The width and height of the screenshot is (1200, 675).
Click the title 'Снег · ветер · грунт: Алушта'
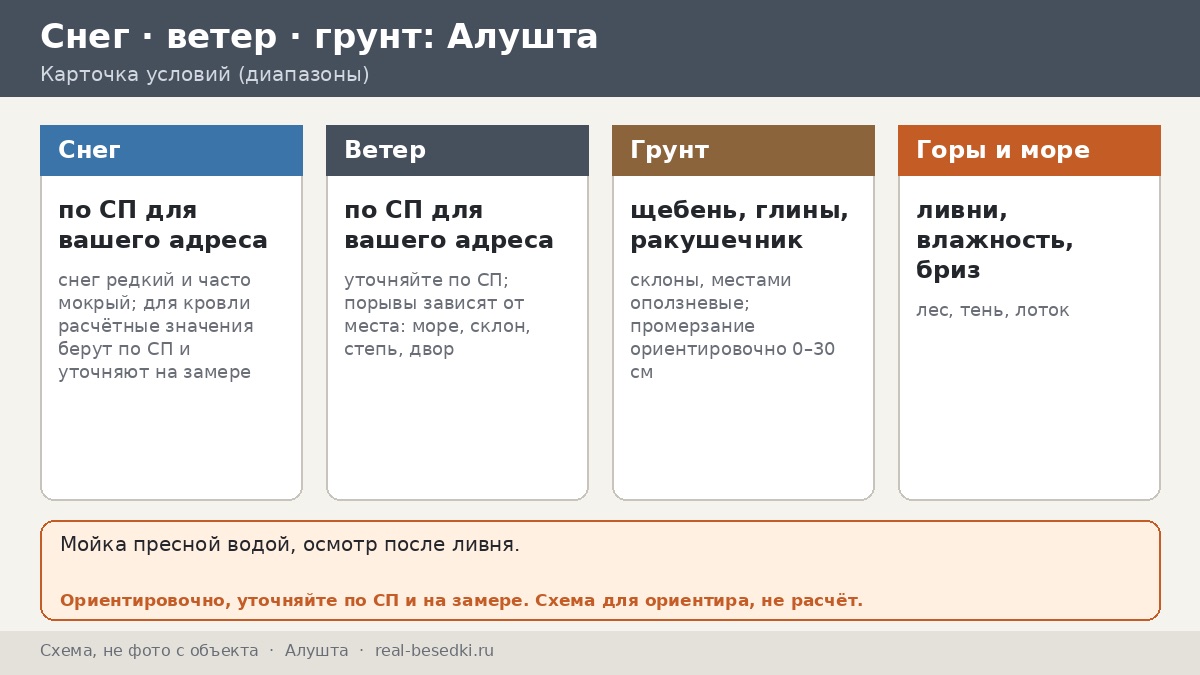pyautogui.click(x=319, y=37)
